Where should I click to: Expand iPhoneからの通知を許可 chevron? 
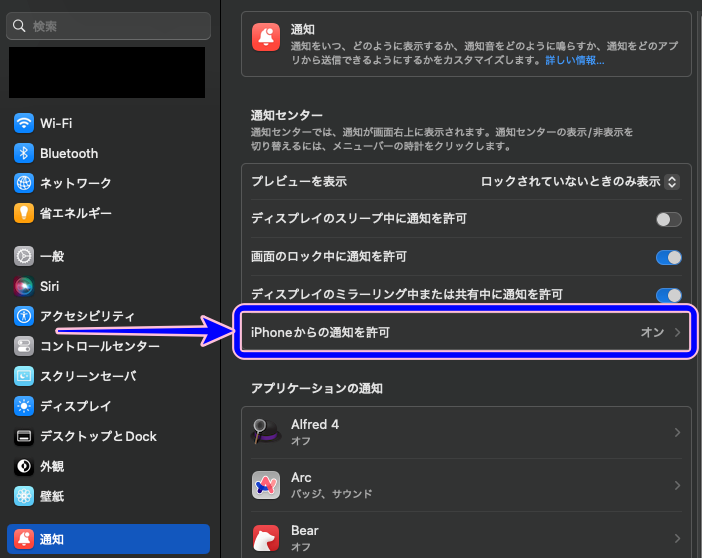pyautogui.click(x=677, y=332)
